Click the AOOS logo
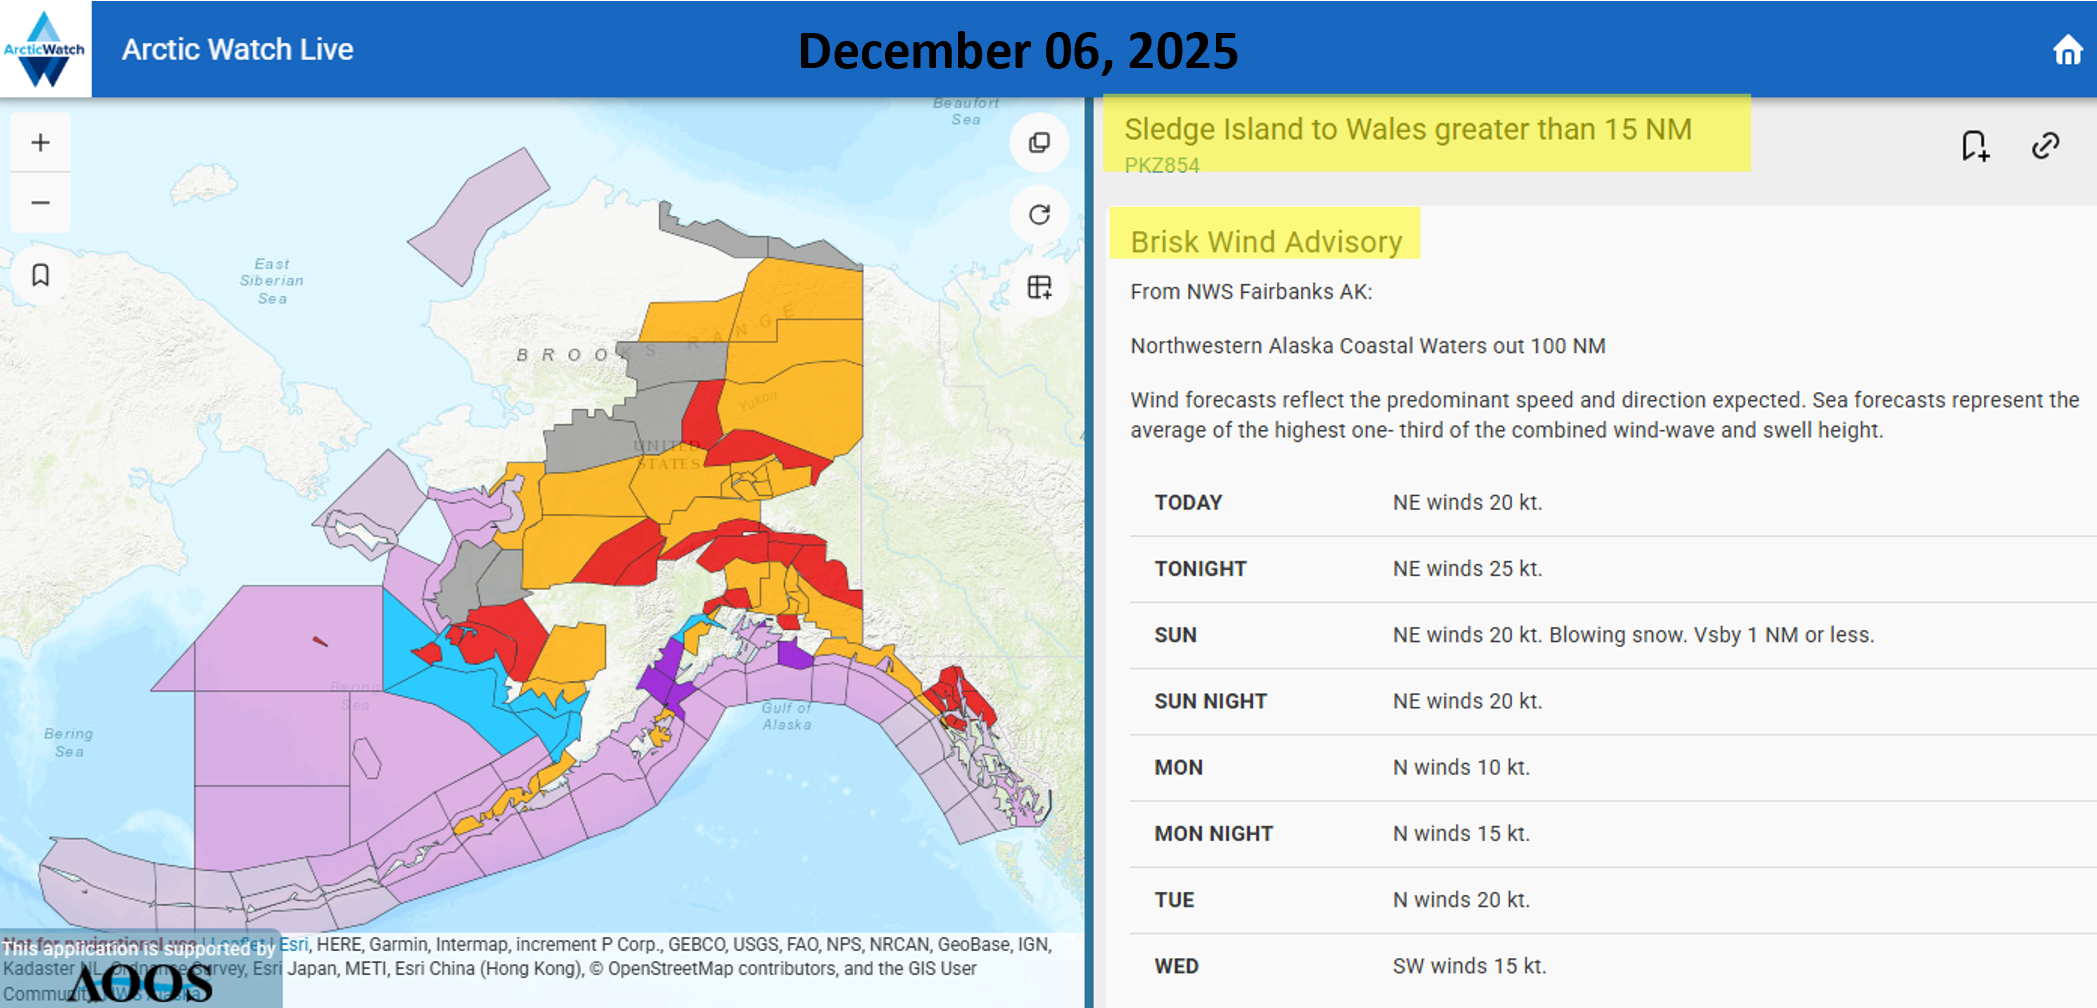This screenshot has width=2097, height=1008. pyautogui.click(x=140, y=984)
